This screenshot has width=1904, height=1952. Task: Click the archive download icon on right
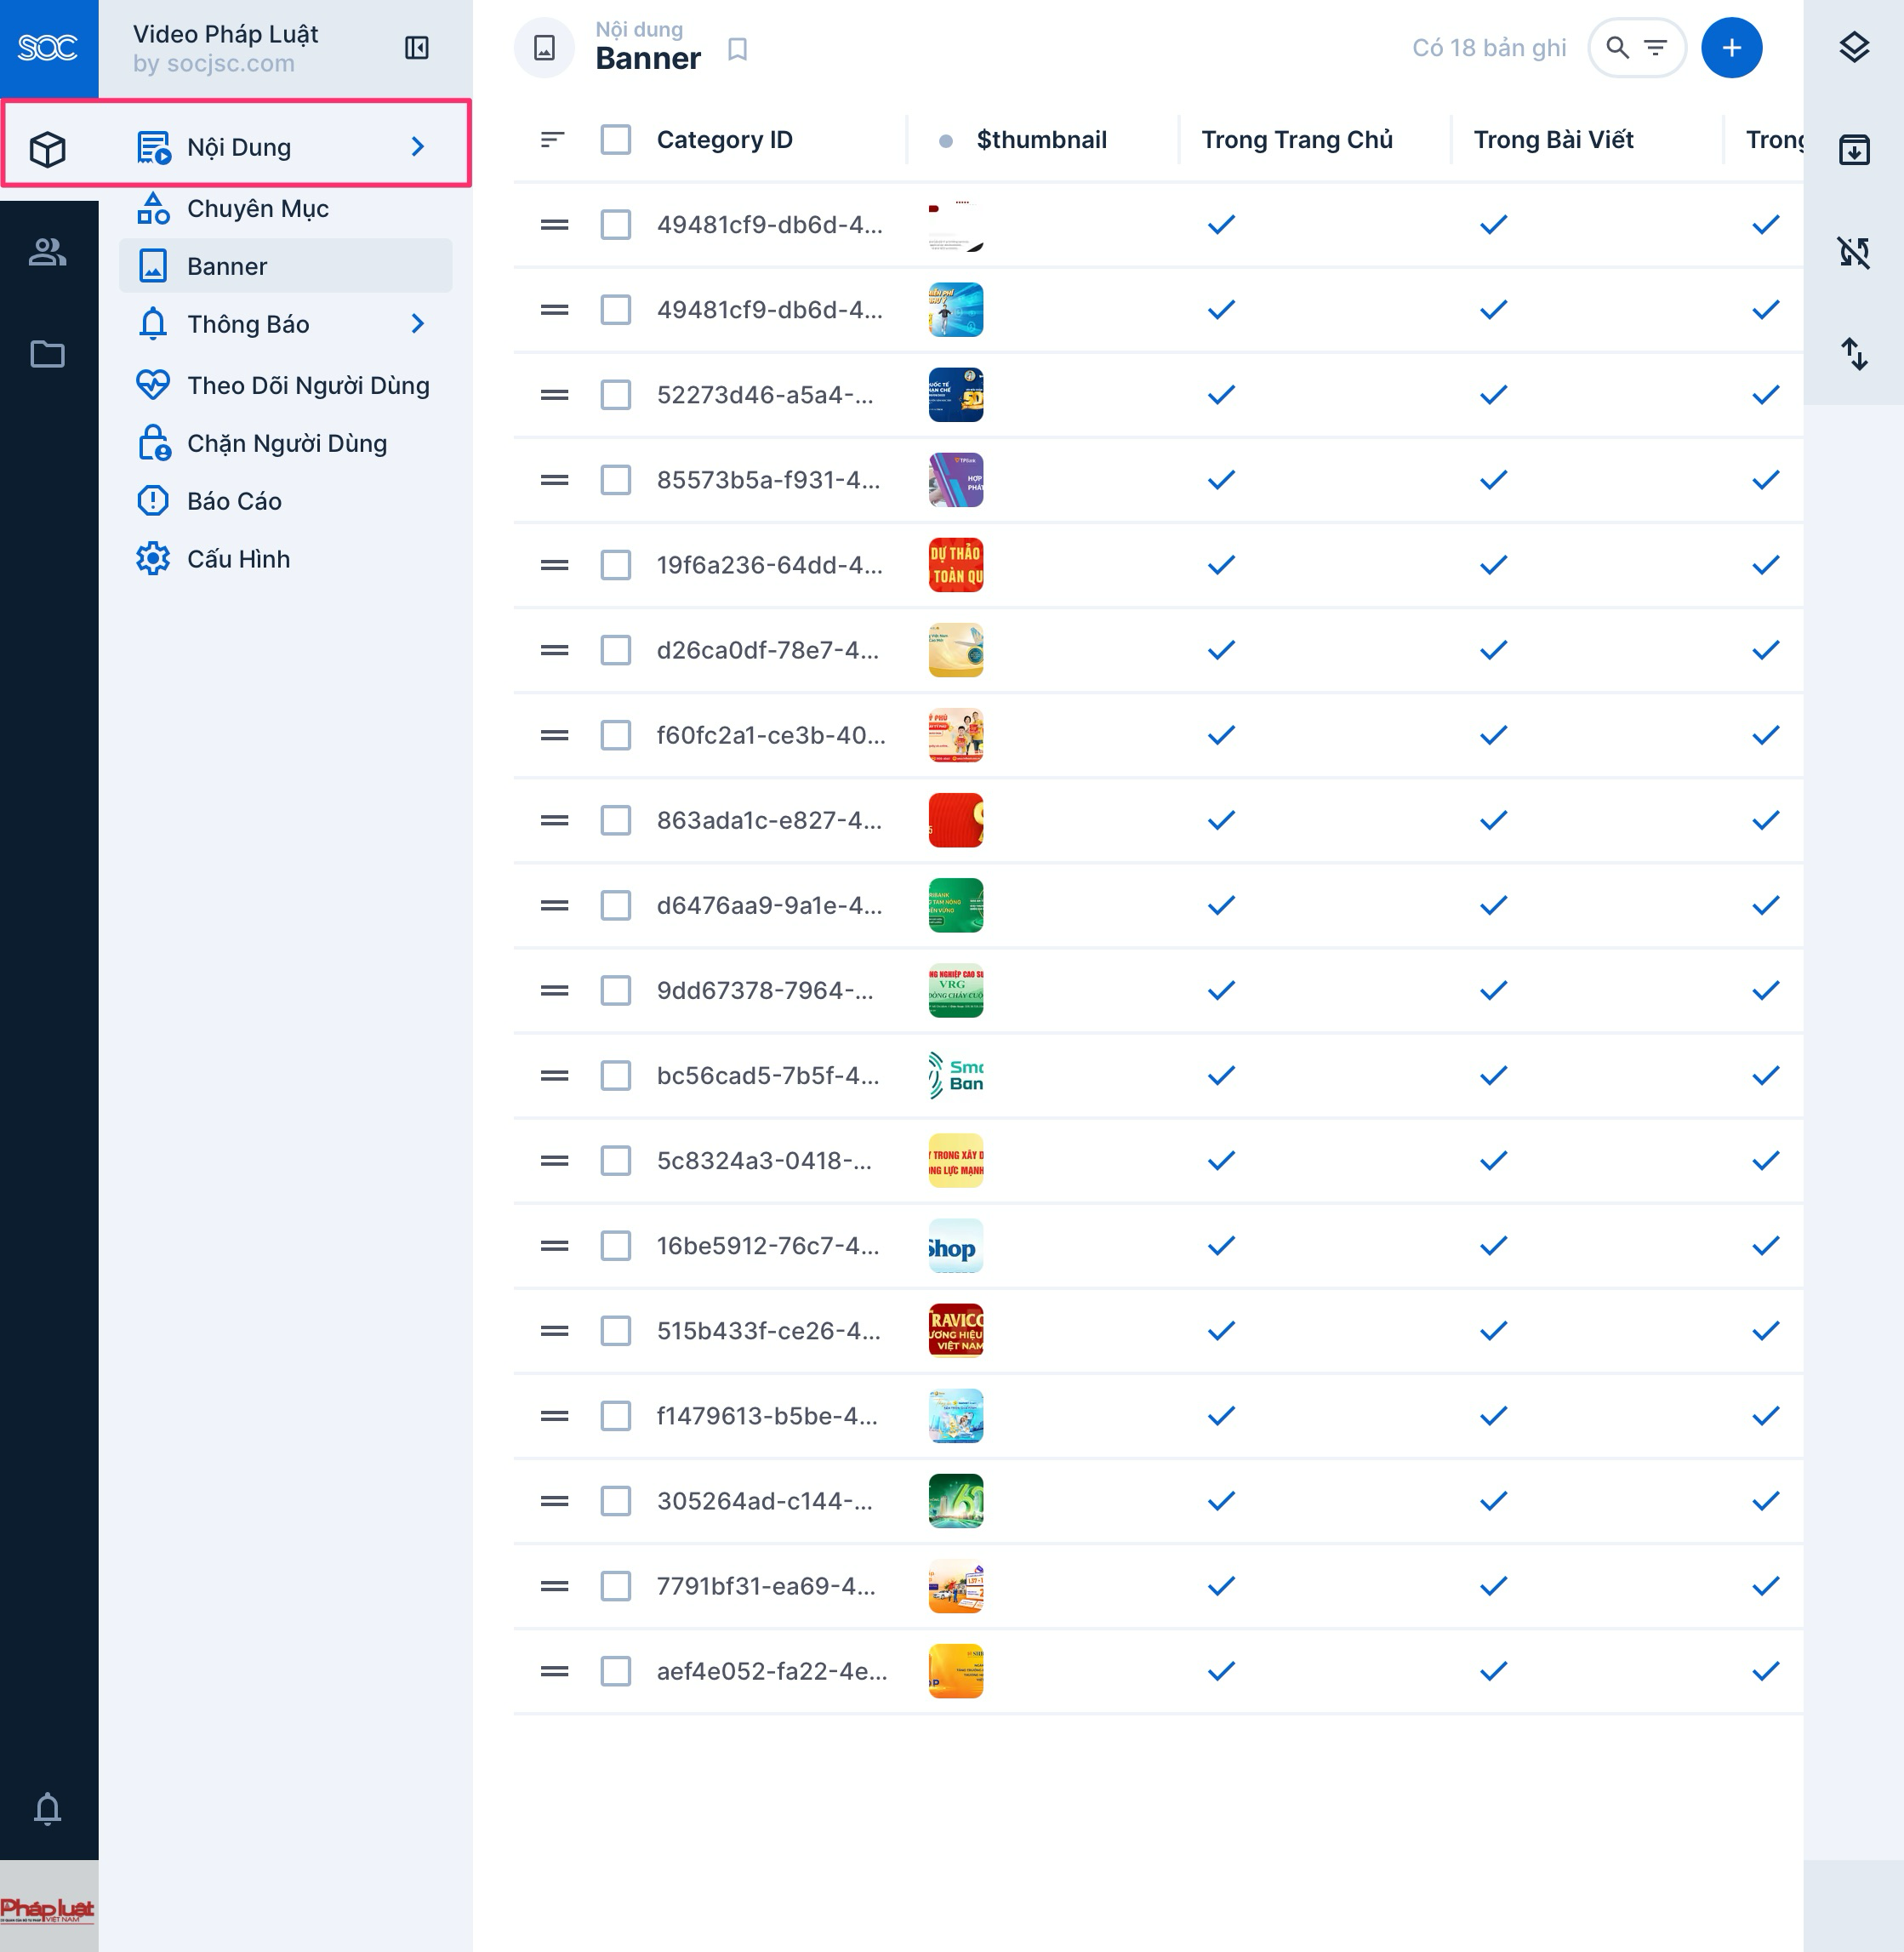(x=1853, y=150)
